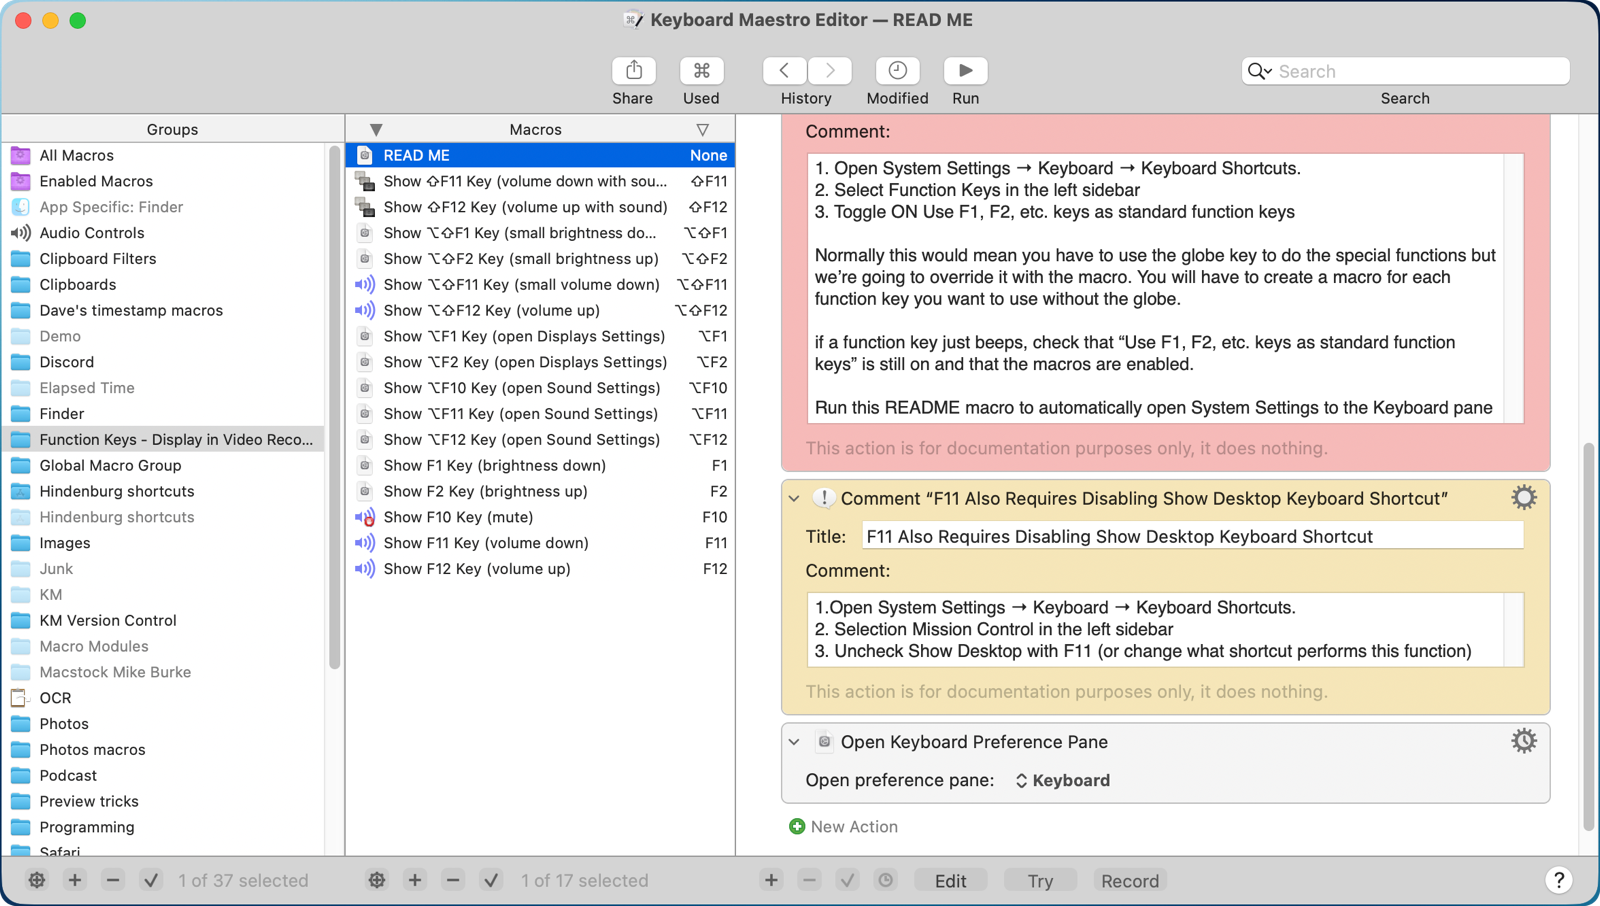Add a new macro
This screenshot has height=906, width=1600.
(x=415, y=880)
